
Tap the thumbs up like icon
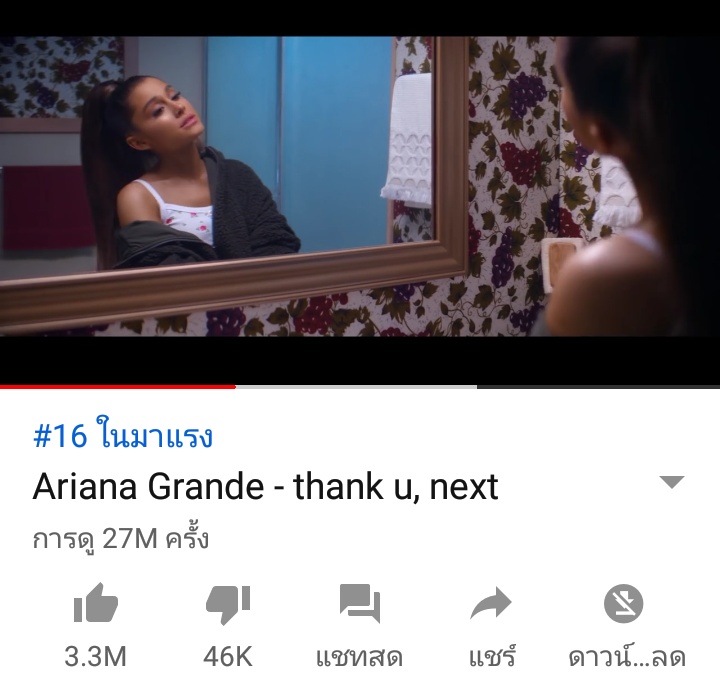tap(96, 602)
